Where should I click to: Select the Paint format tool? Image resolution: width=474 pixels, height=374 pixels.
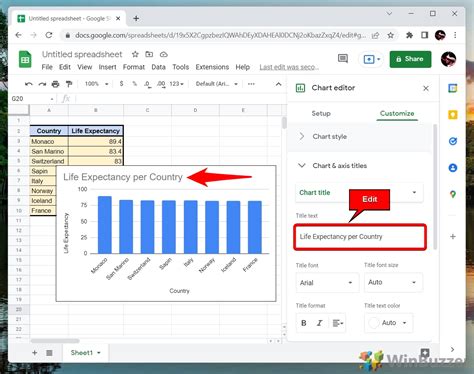pyautogui.click(x=69, y=84)
